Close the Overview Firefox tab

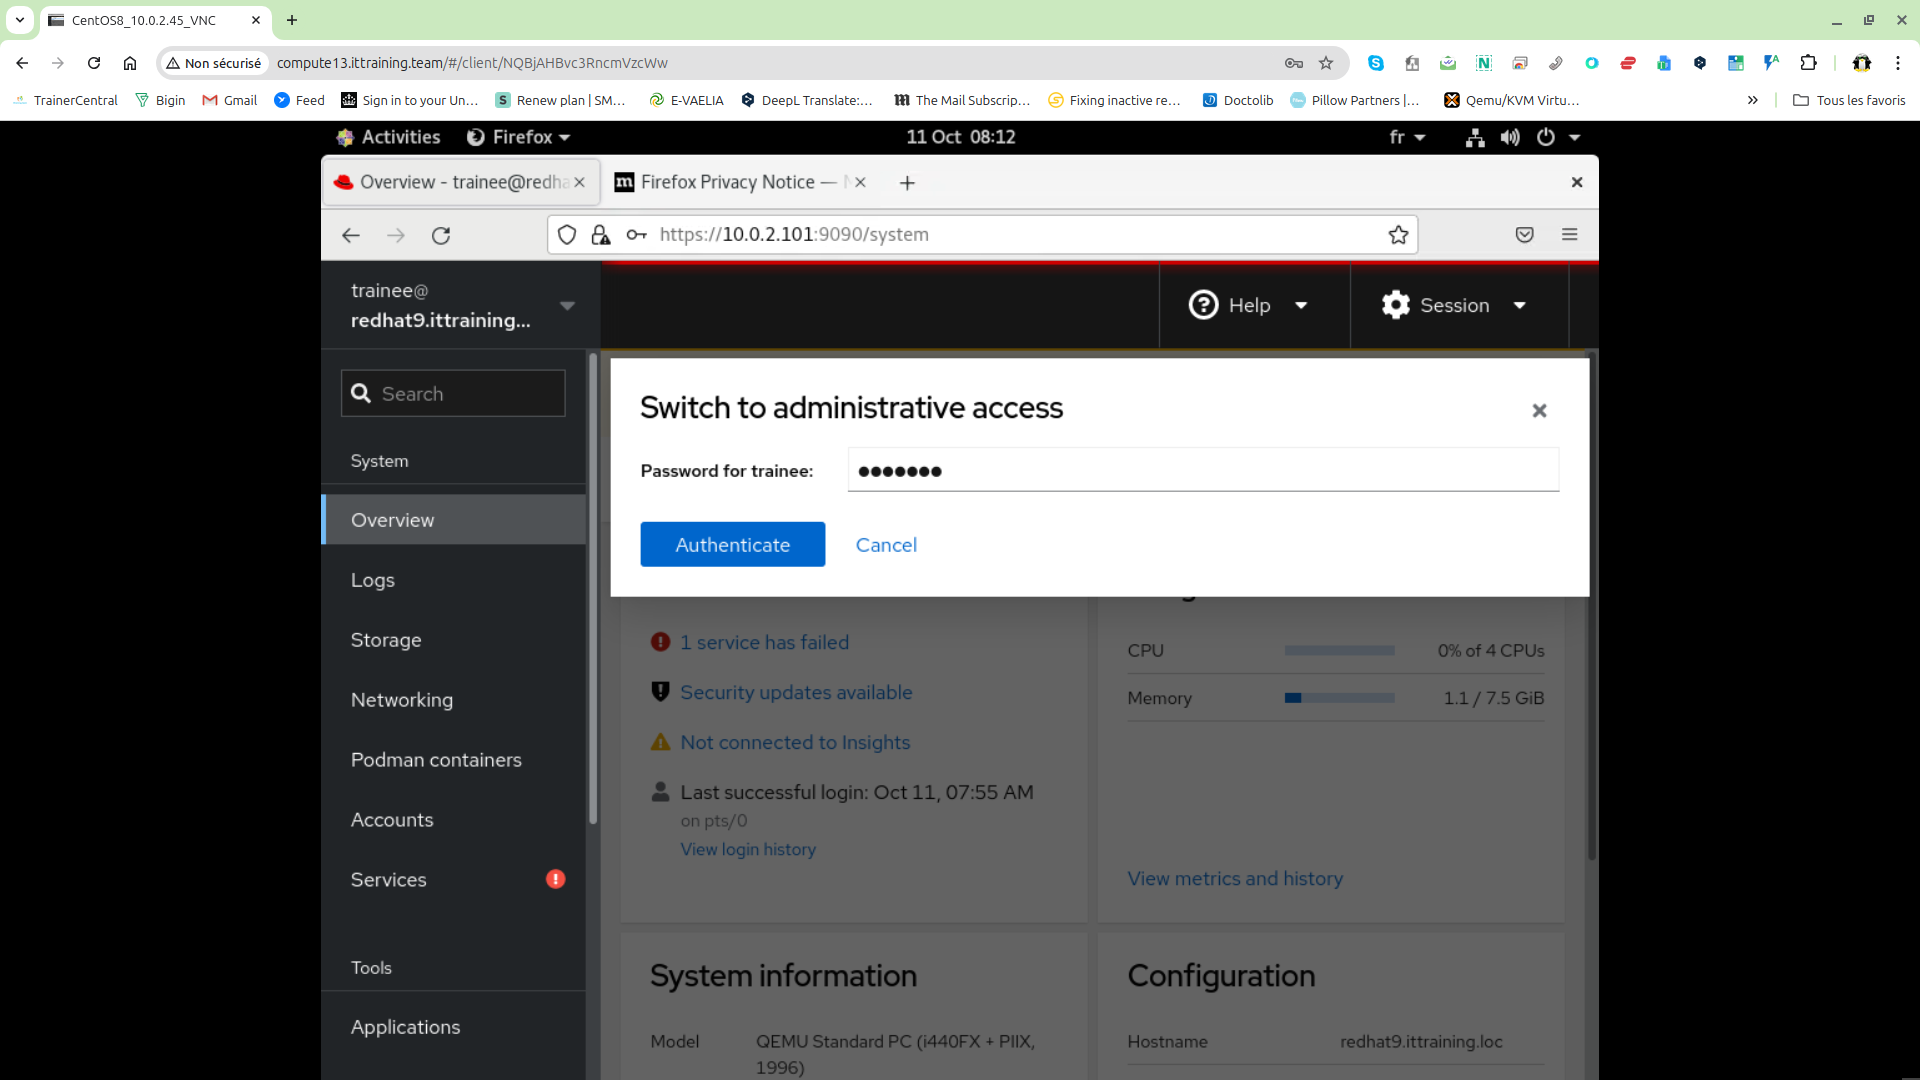[579, 182]
